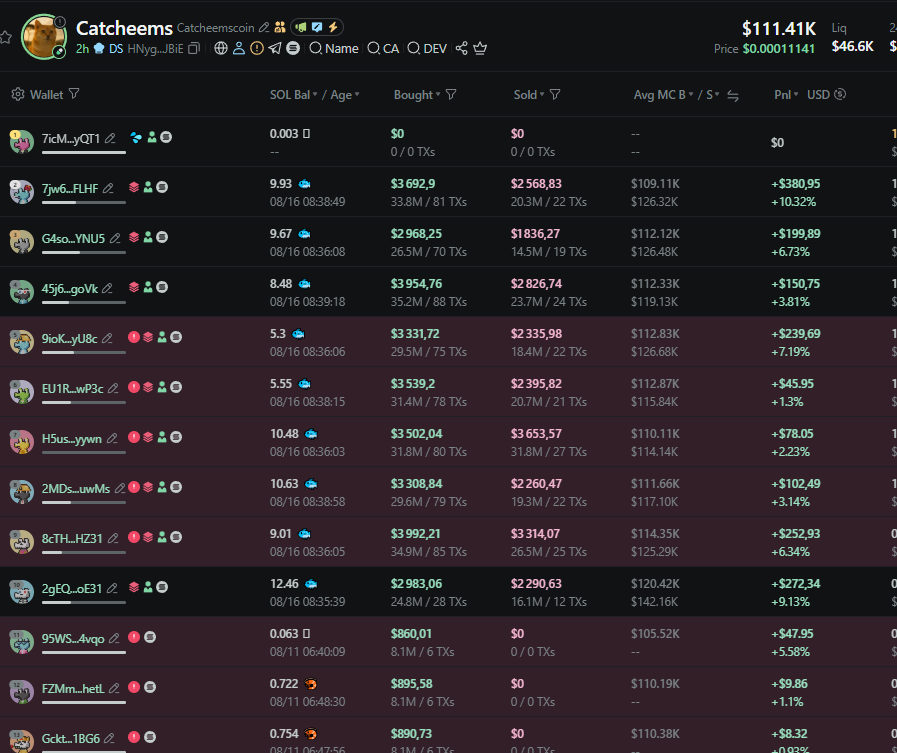Image resolution: width=897 pixels, height=753 pixels.
Task: Search token by DEV
Action: 427,49
